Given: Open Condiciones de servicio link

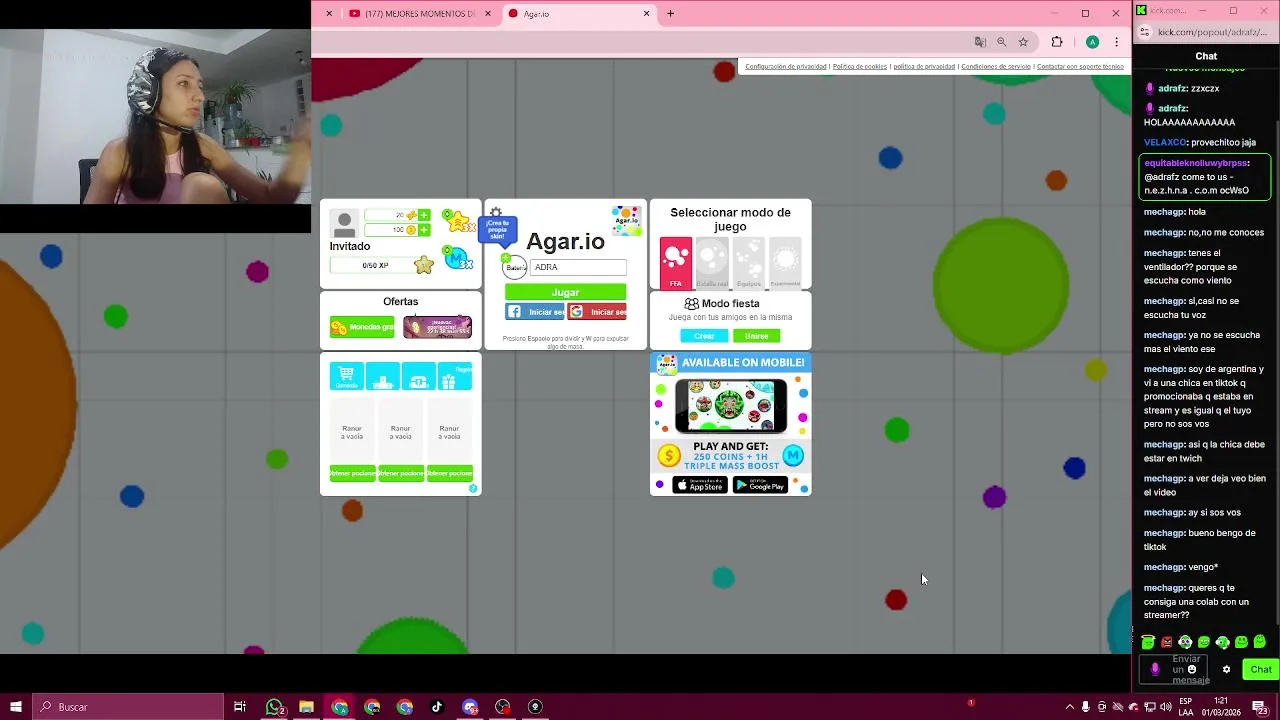Looking at the screenshot, I should [x=995, y=67].
